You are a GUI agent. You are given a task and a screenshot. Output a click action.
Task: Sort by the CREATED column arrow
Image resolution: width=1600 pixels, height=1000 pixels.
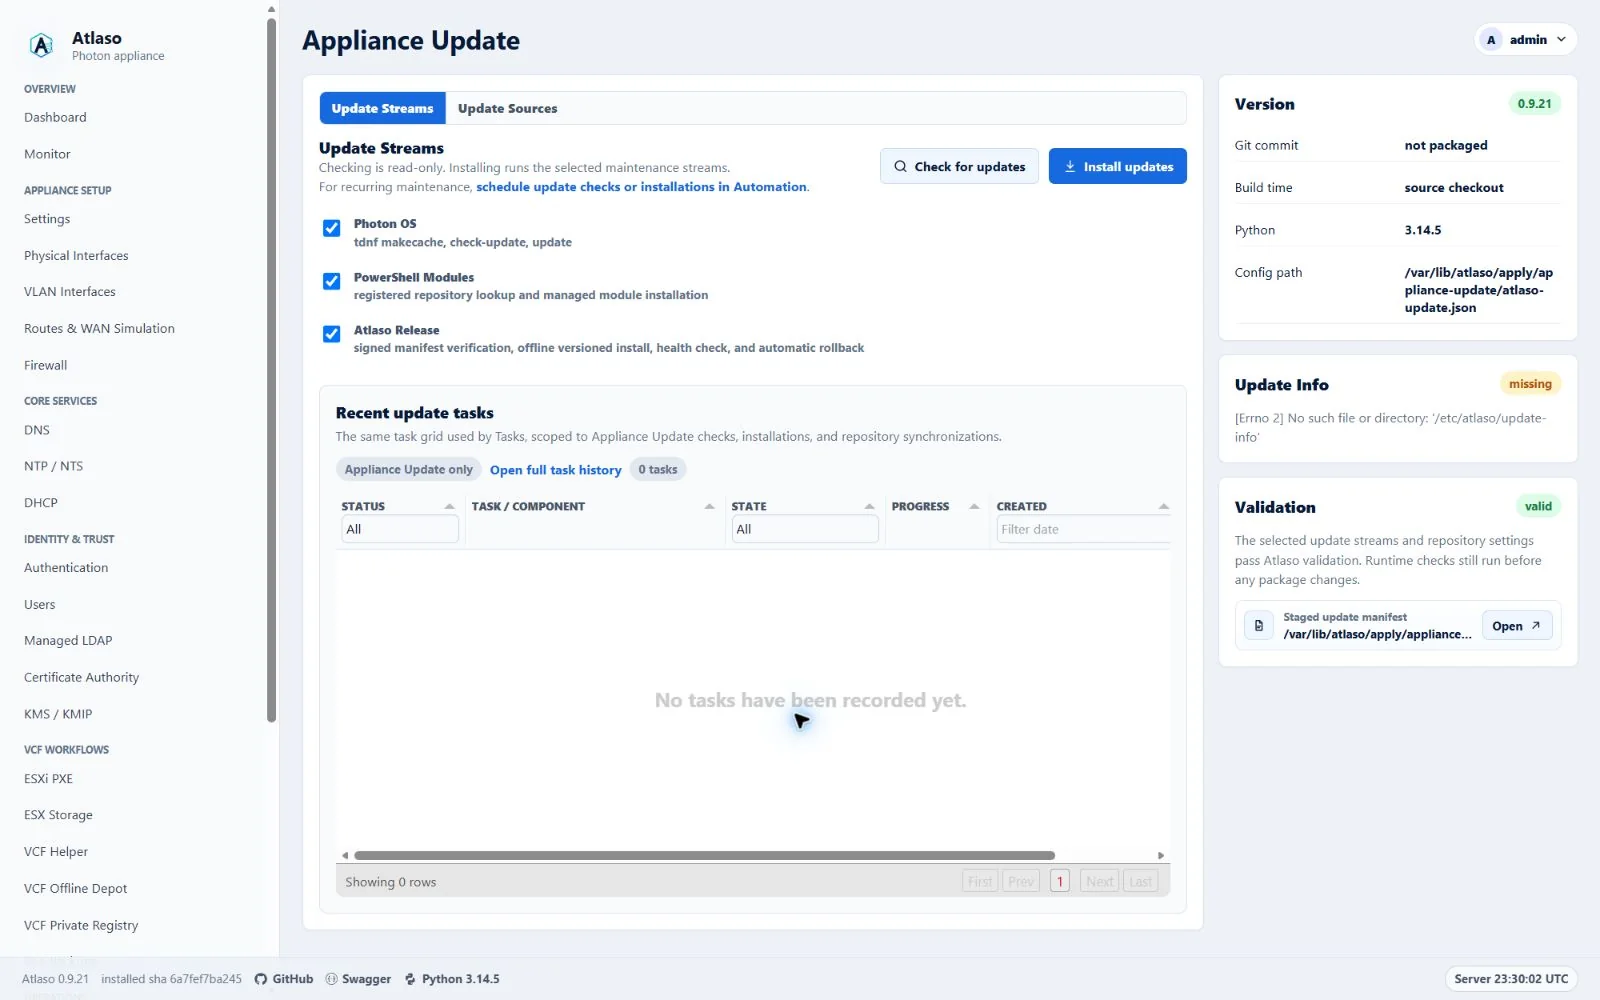pyautogui.click(x=1163, y=507)
